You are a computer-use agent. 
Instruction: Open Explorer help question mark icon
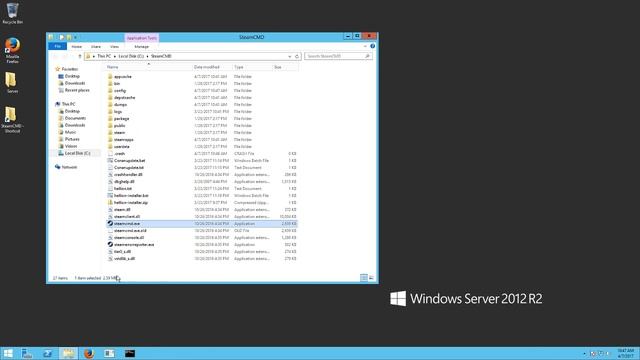(x=372, y=47)
